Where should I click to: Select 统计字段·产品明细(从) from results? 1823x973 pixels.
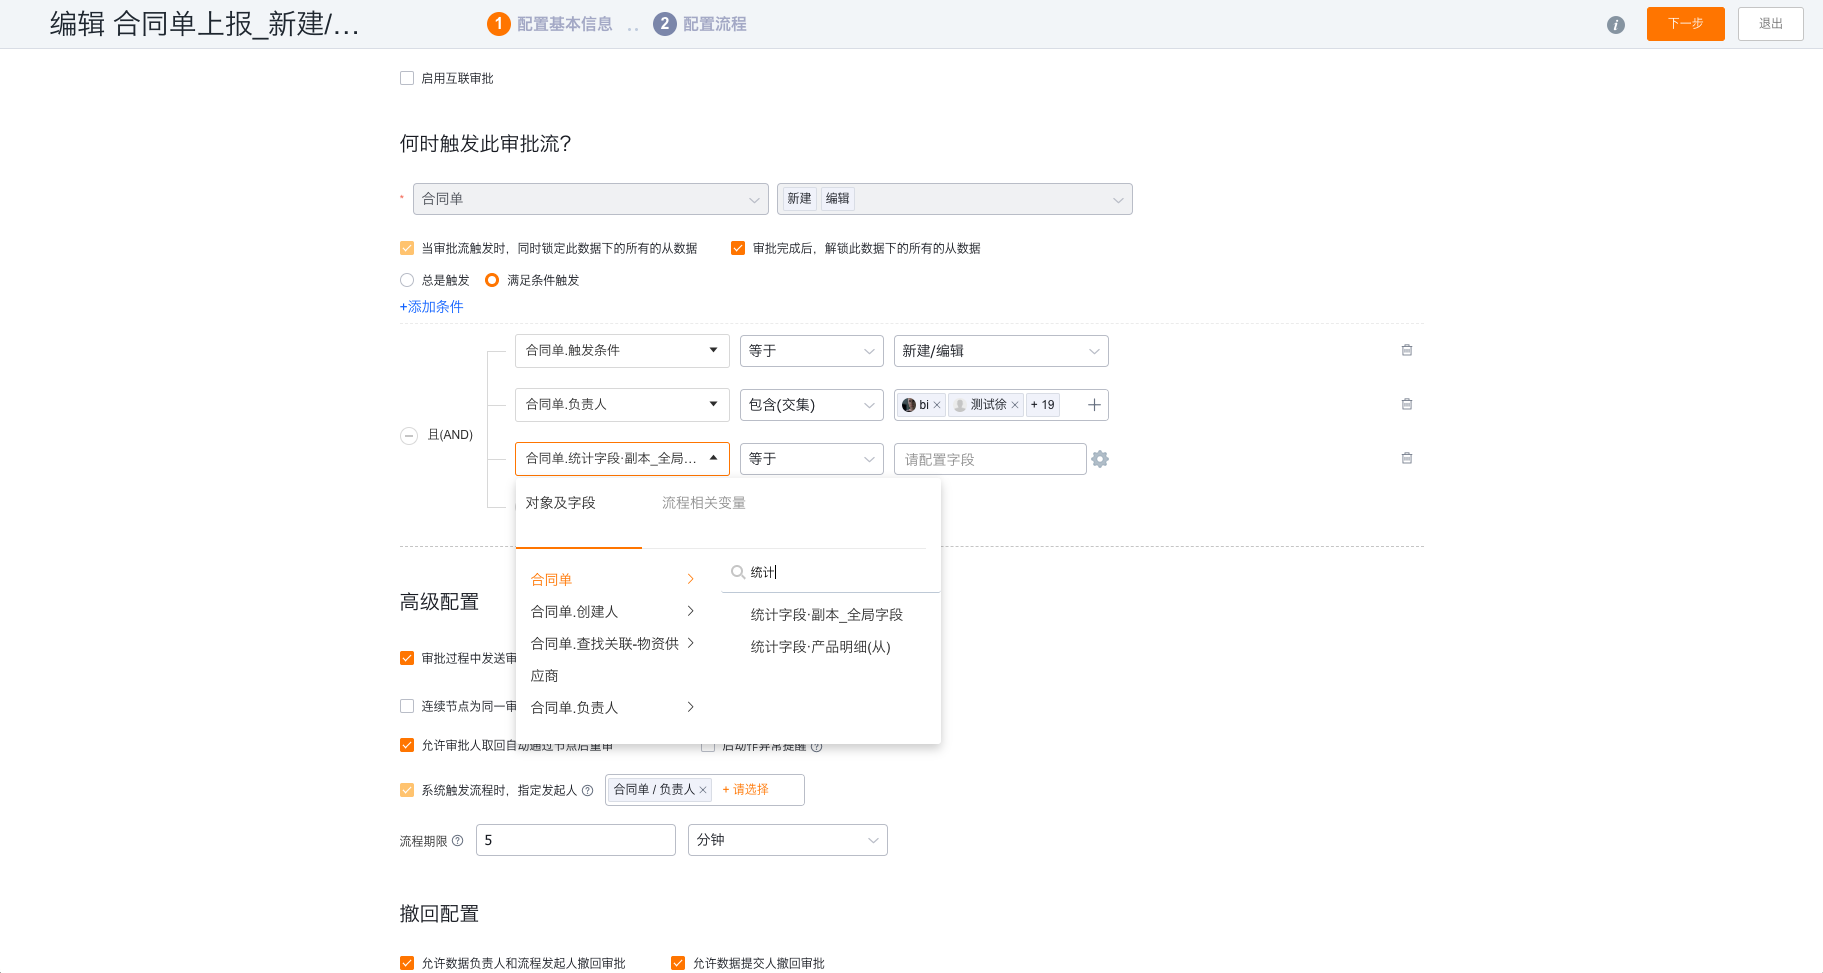tap(820, 647)
